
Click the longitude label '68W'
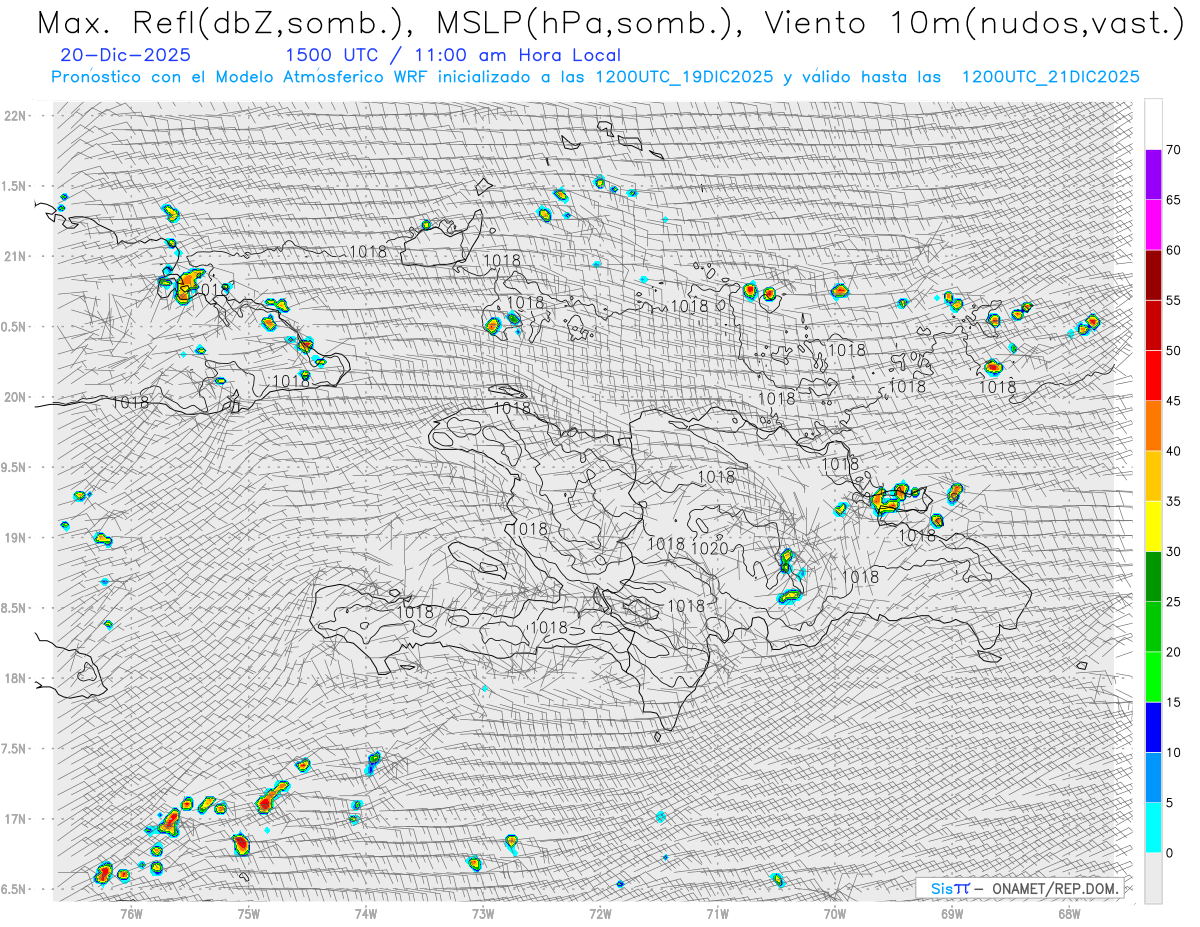[1069, 912]
